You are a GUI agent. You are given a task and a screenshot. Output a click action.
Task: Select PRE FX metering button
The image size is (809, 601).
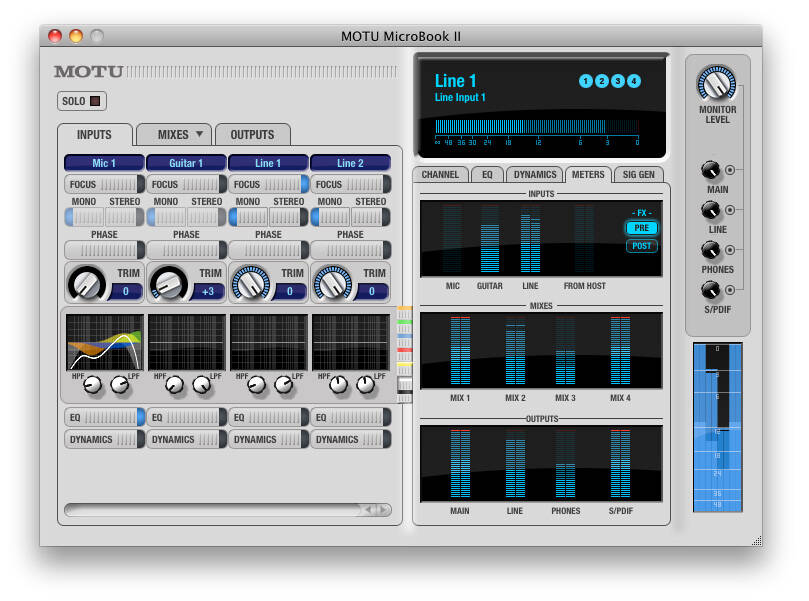click(642, 228)
